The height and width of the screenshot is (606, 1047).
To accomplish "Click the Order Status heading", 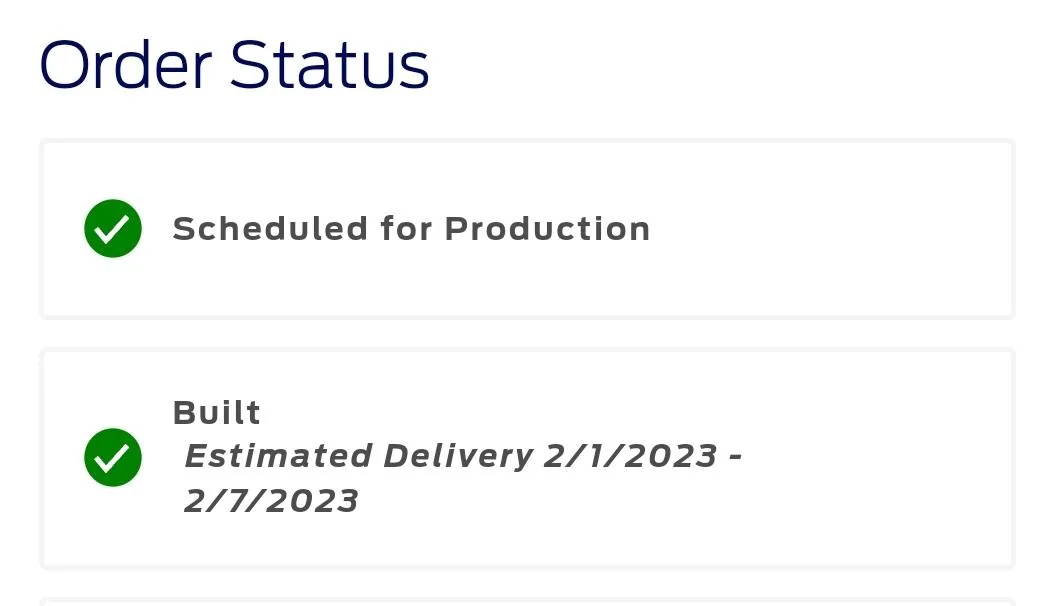I will click(x=234, y=66).
